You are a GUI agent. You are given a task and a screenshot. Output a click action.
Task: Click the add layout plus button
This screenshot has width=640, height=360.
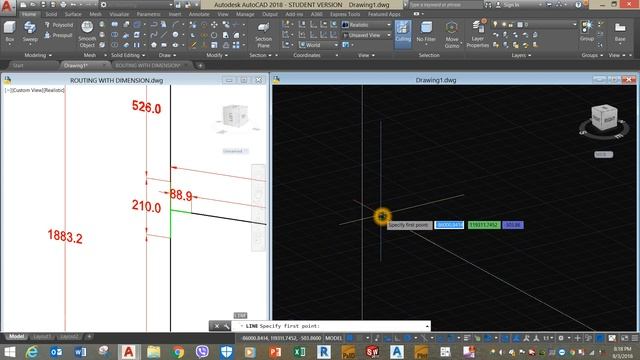pyautogui.click(x=89, y=337)
